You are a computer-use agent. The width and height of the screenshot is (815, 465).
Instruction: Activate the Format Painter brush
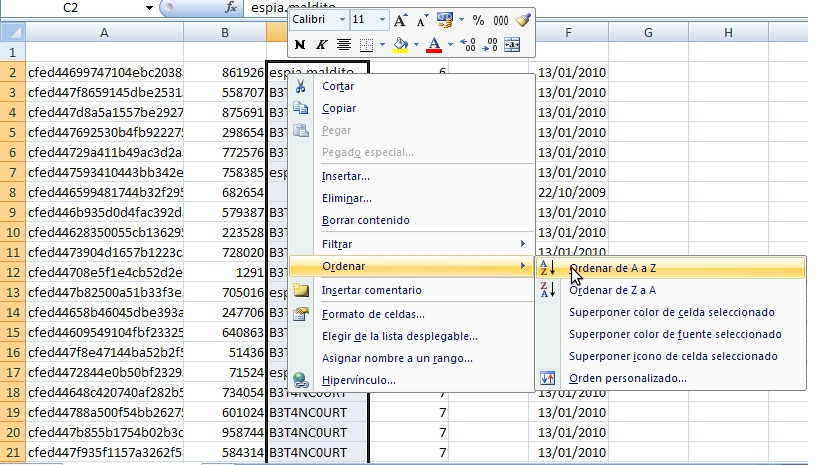click(x=522, y=20)
